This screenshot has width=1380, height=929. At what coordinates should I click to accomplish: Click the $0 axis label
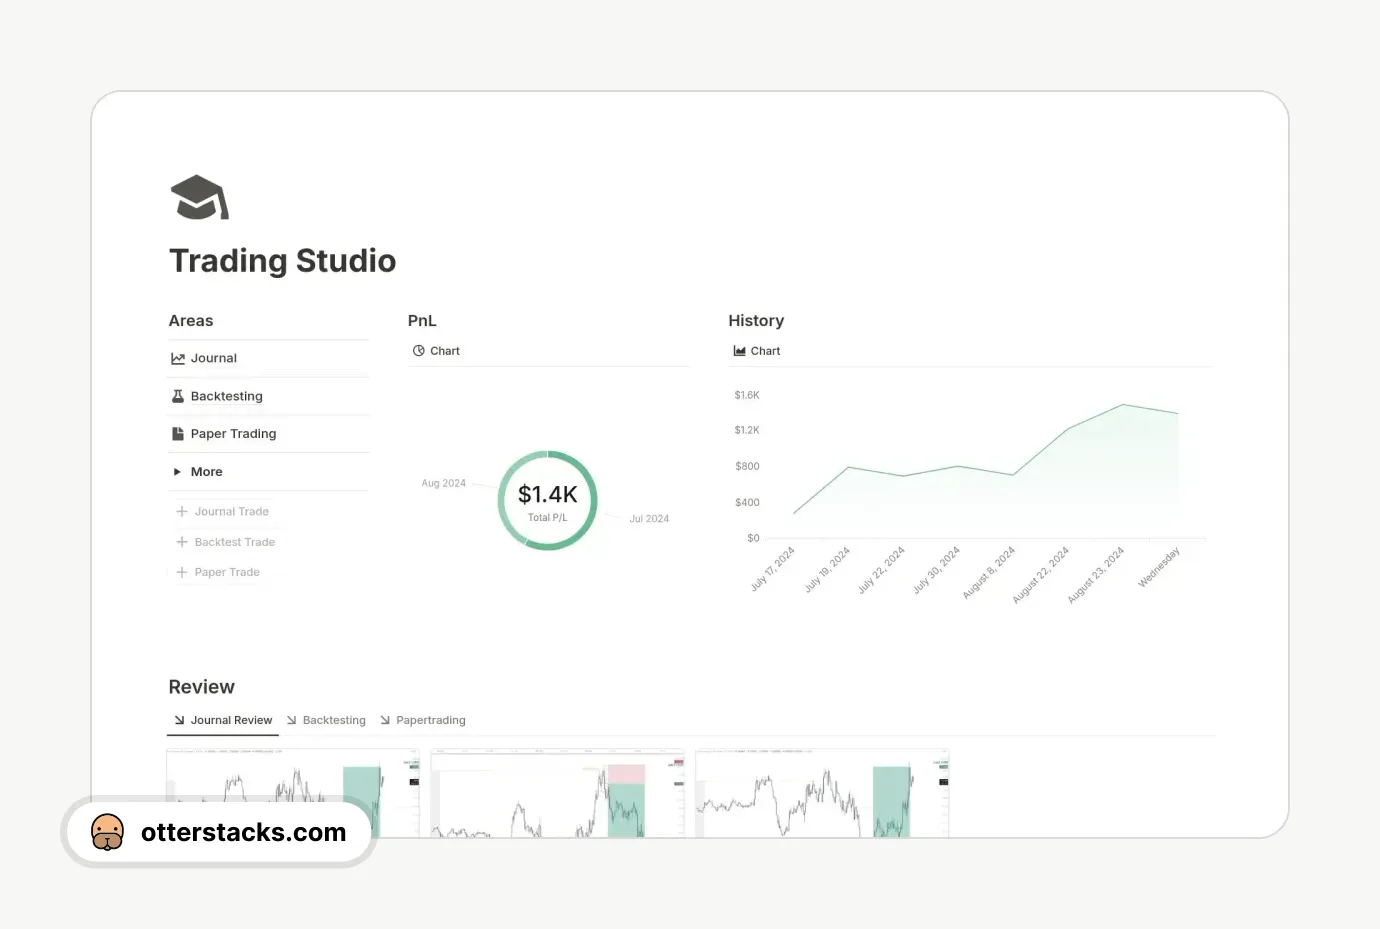coord(753,538)
